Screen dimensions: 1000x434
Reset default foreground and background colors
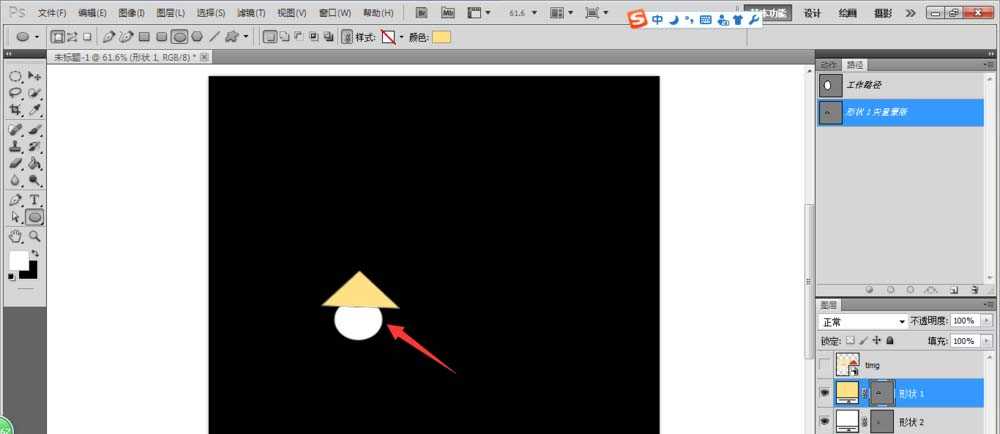click(x=11, y=277)
